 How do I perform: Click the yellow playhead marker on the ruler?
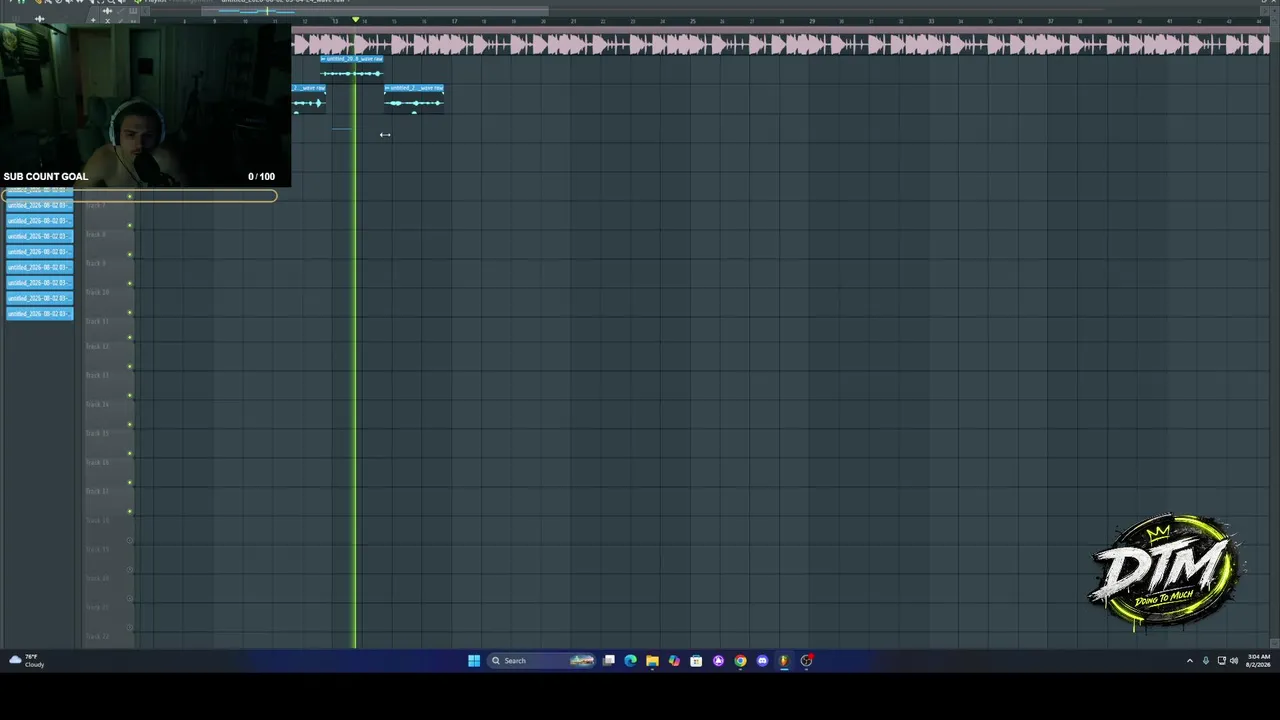point(355,20)
